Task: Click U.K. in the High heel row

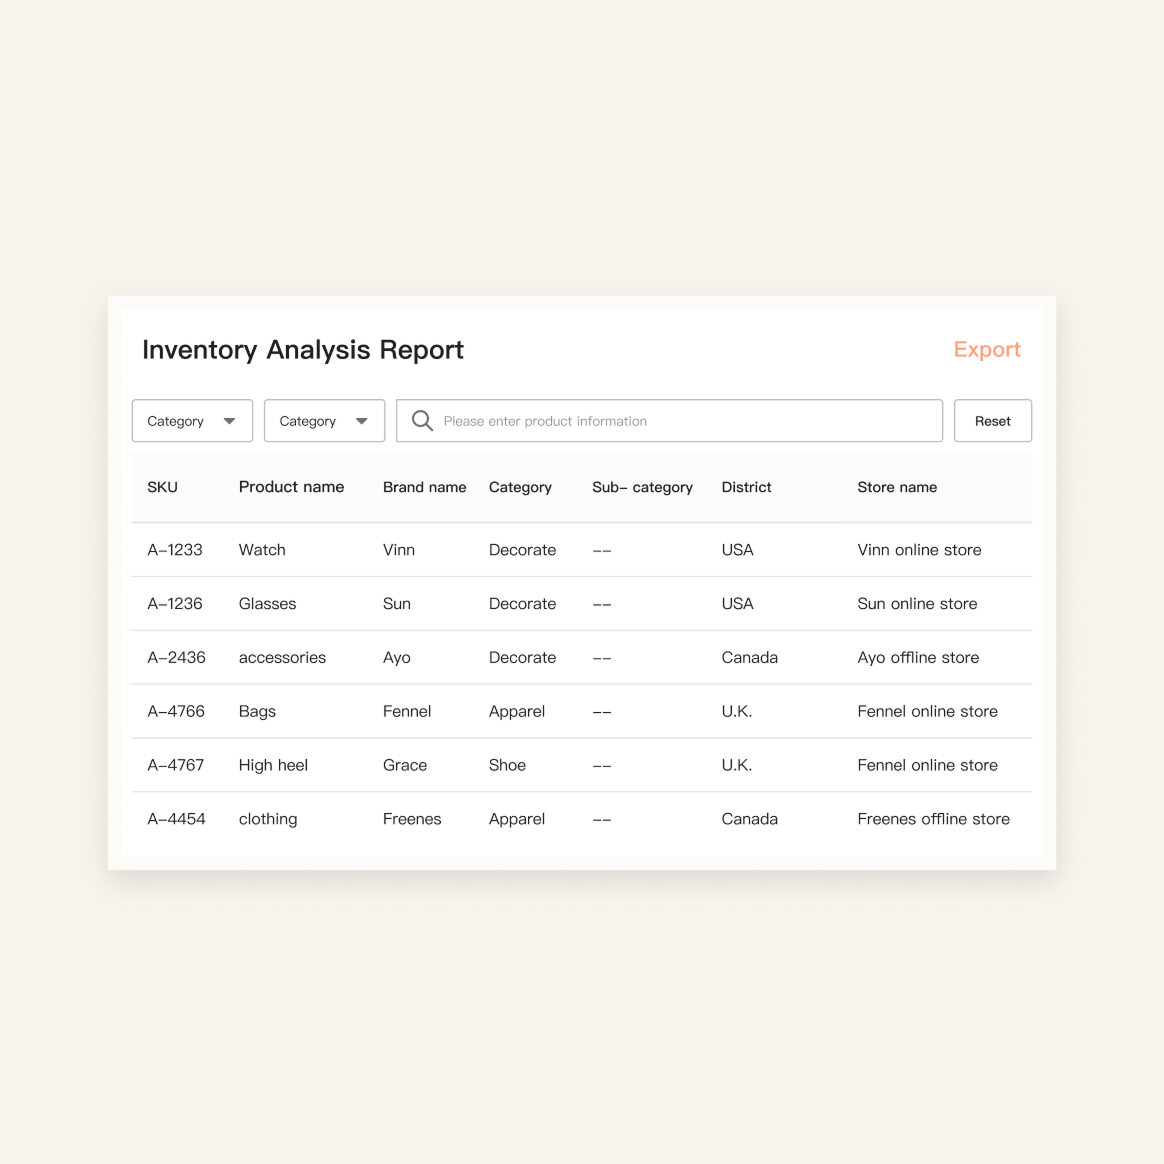Action: click(x=736, y=765)
